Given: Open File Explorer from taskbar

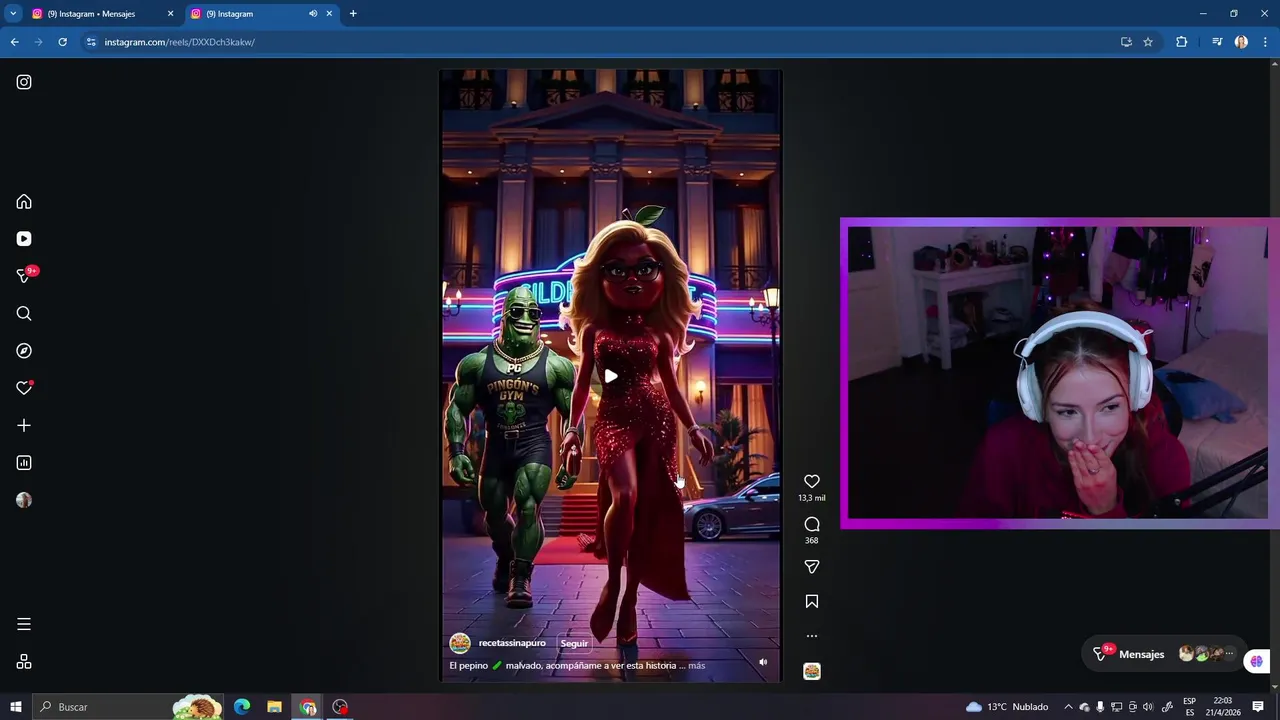Looking at the screenshot, I should pos(274,707).
